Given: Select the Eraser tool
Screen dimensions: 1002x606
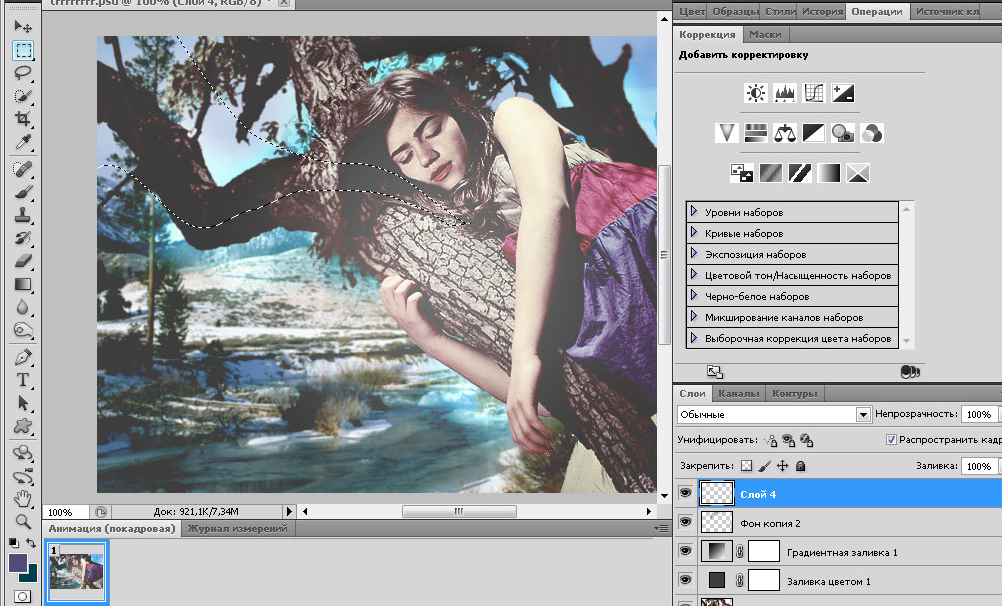Looking at the screenshot, I should pos(22,261).
